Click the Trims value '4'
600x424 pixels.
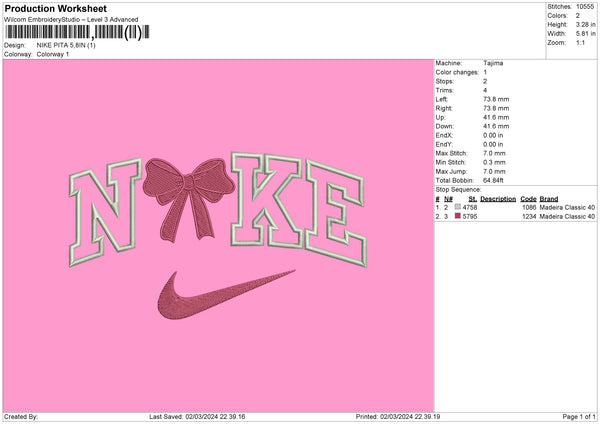[485, 90]
